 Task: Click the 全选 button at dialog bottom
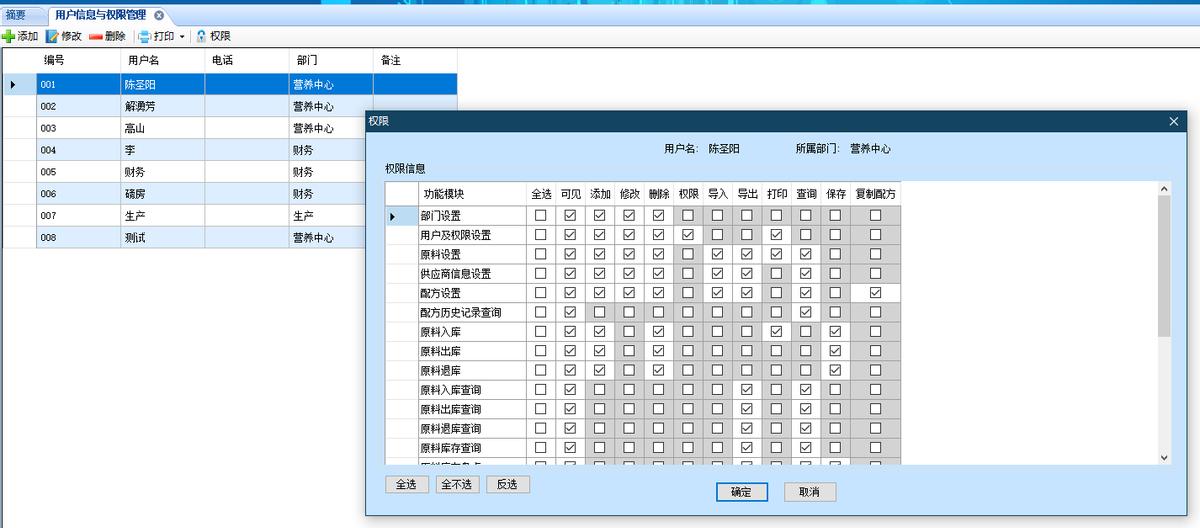(x=406, y=484)
